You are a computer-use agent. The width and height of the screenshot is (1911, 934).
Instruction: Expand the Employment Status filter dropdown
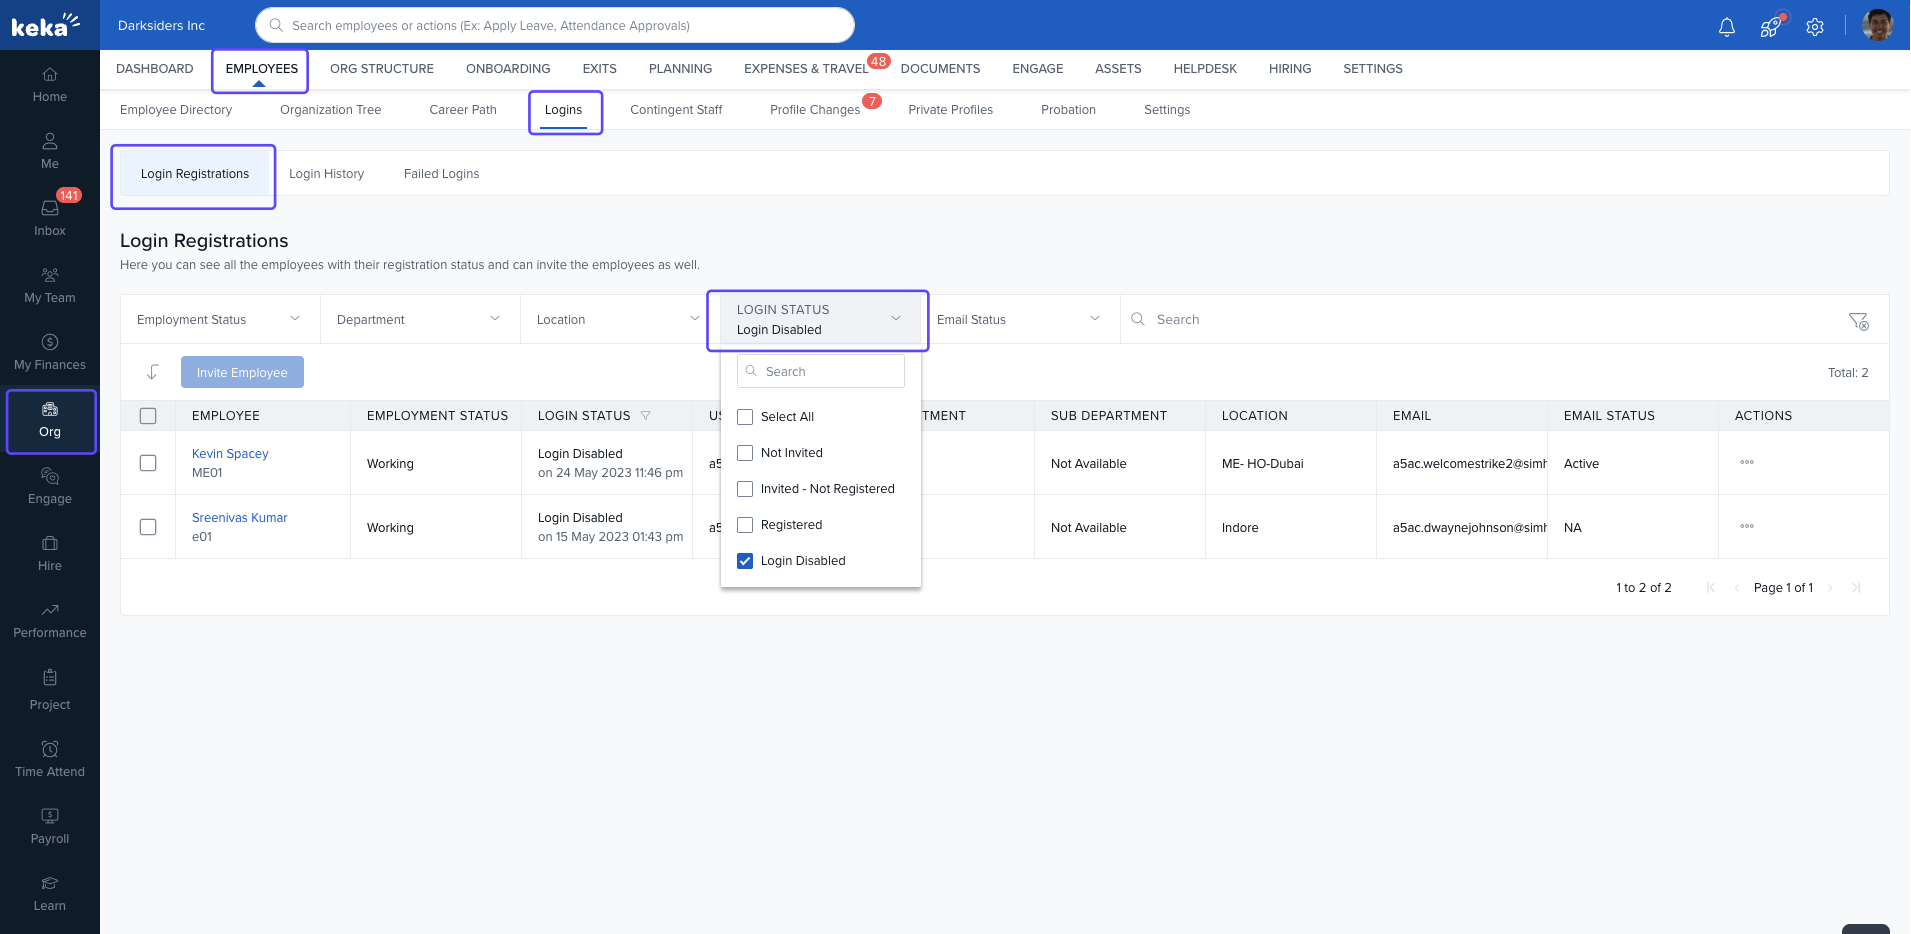click(x=220, y=320)
